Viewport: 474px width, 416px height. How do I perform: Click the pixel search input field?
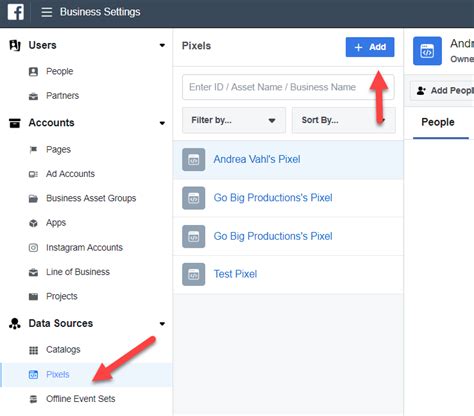[x=288, y=87]
